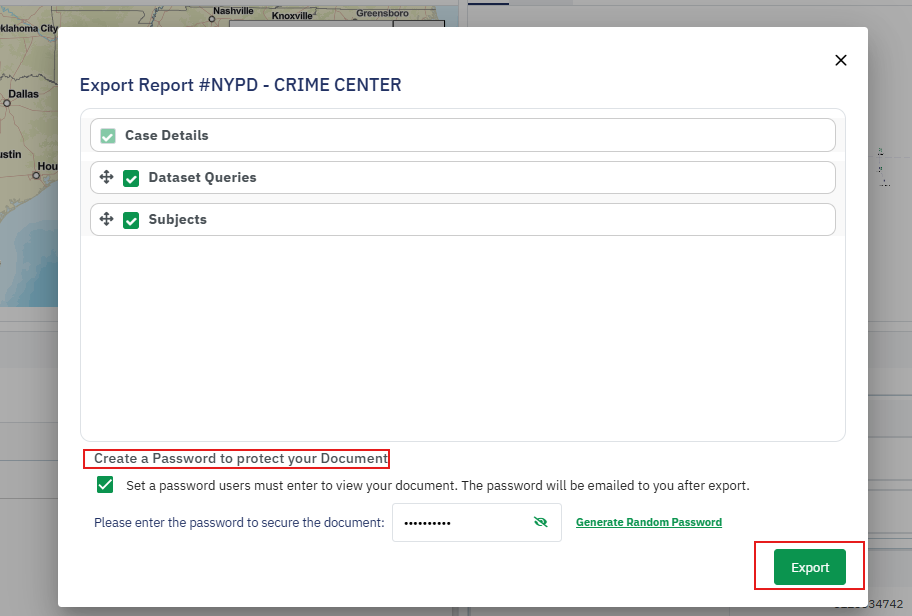Click the Dataset Queries move handle icon
The height and width of the screenshot is (616, 912).
107,177
